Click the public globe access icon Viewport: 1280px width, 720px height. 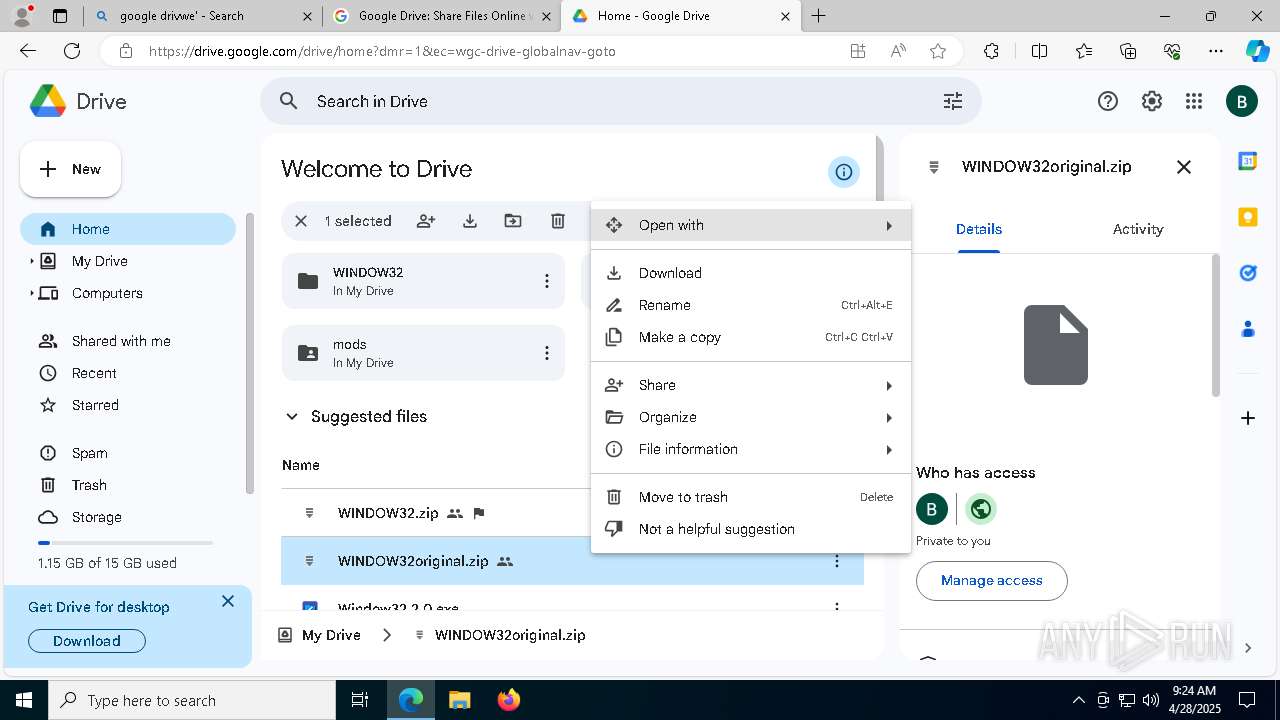click(x=981, y=509)
